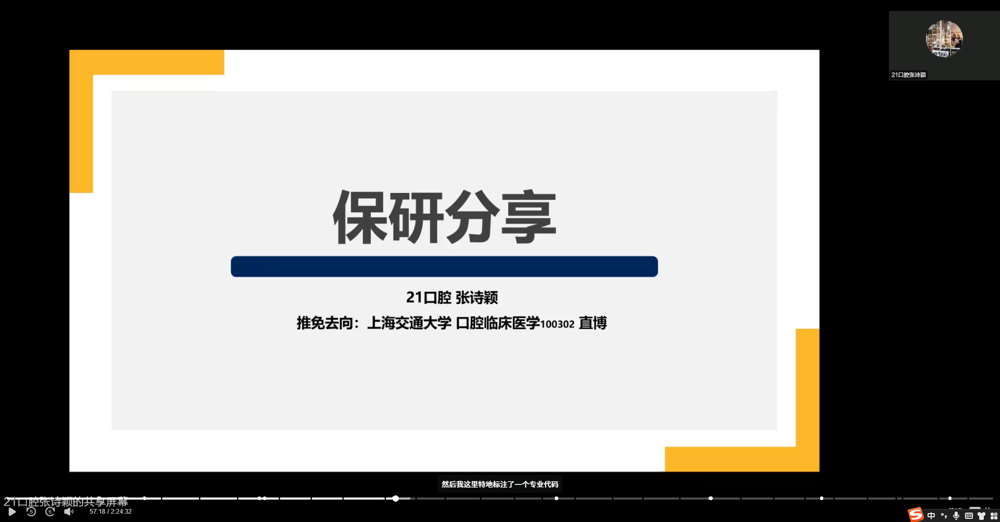Click the shared slide titled 保研分享
Screen dimensions: 1000x522
pos(444,260)
